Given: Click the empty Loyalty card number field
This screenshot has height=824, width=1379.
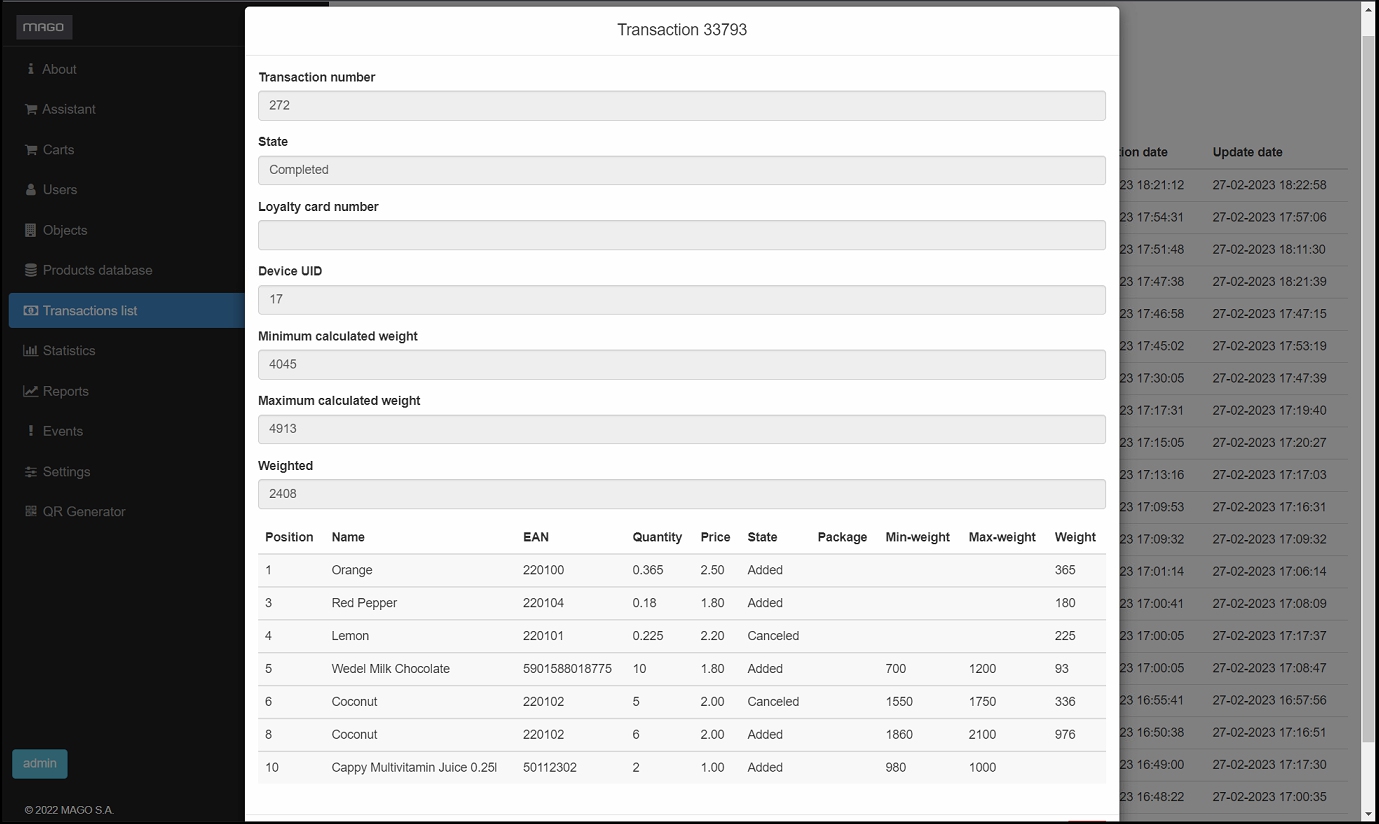Looking at the screenshot, I should tap(682, 235).
